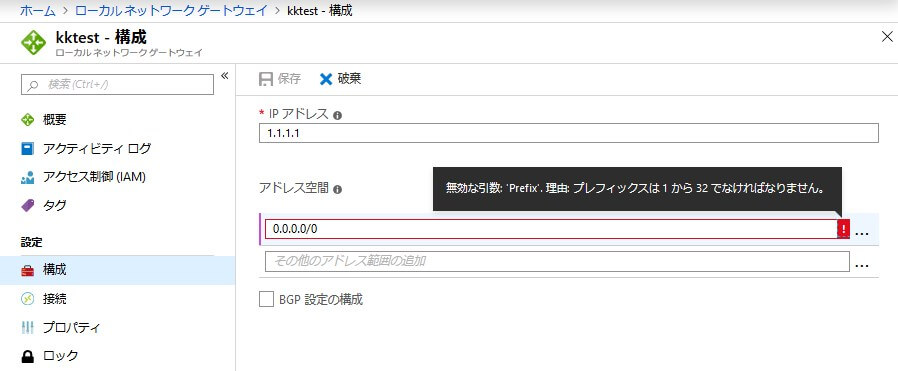
Task: Click the purple タグ tag icon
Action: [27, 206]
